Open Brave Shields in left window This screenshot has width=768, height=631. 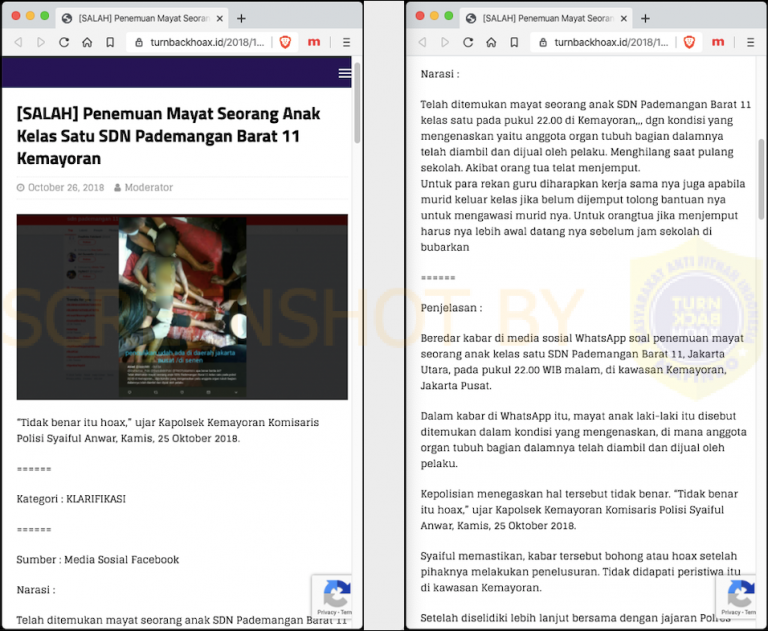(286, 43)
